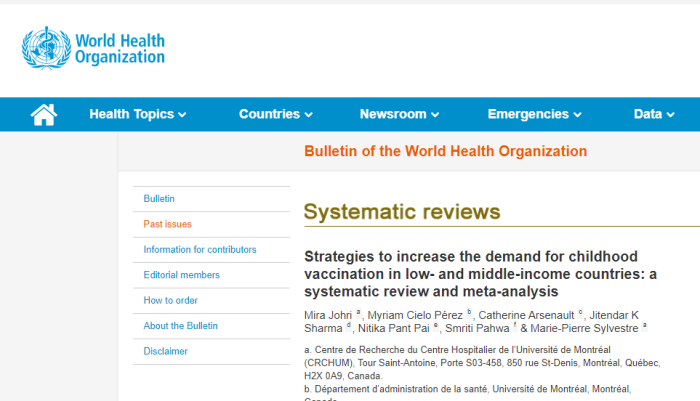Click affiliation footnote 'c' after Catherine Arsenault
Screen dimensions: 700x401
(580, 312)
